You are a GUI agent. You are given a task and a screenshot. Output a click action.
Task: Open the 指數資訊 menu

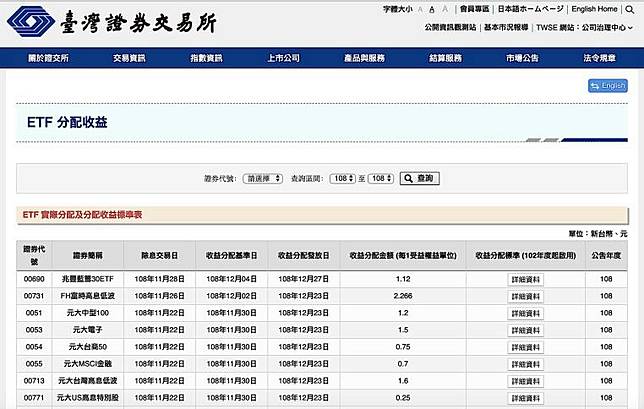tap(206, 58)
